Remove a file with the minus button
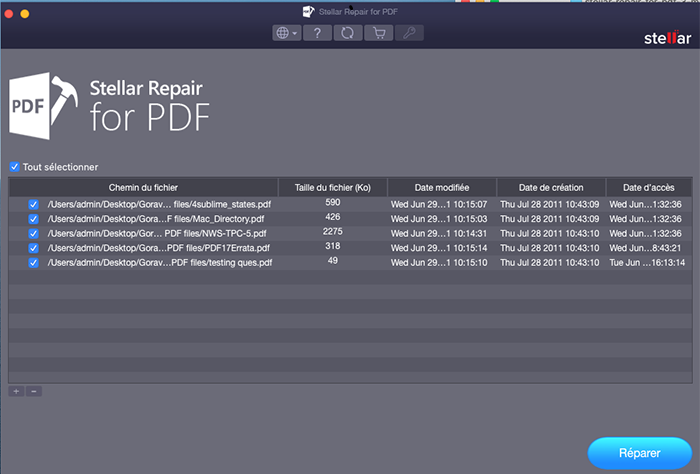 [x=33, y=390]
